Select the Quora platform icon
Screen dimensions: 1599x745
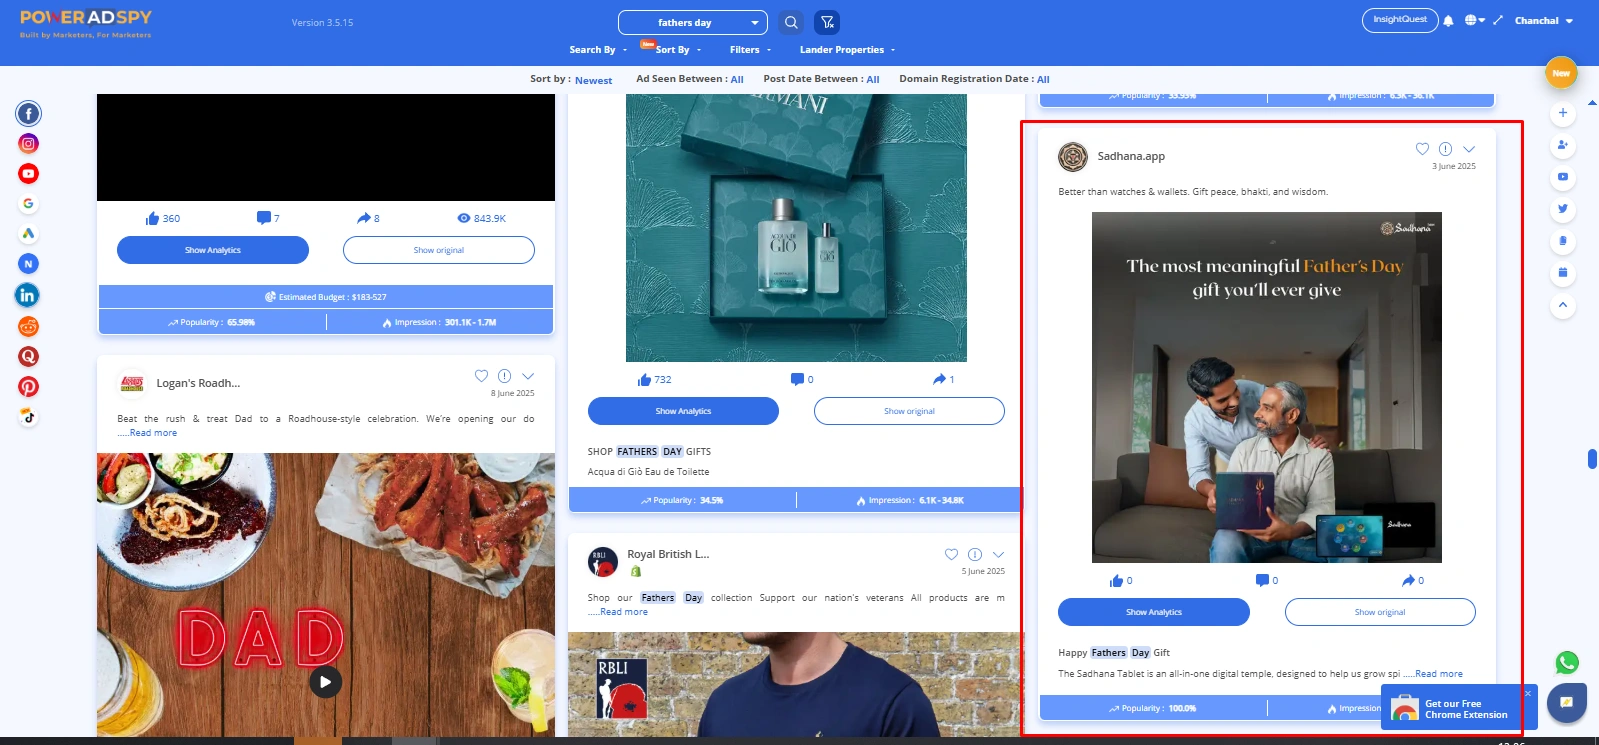pos(28,356)
